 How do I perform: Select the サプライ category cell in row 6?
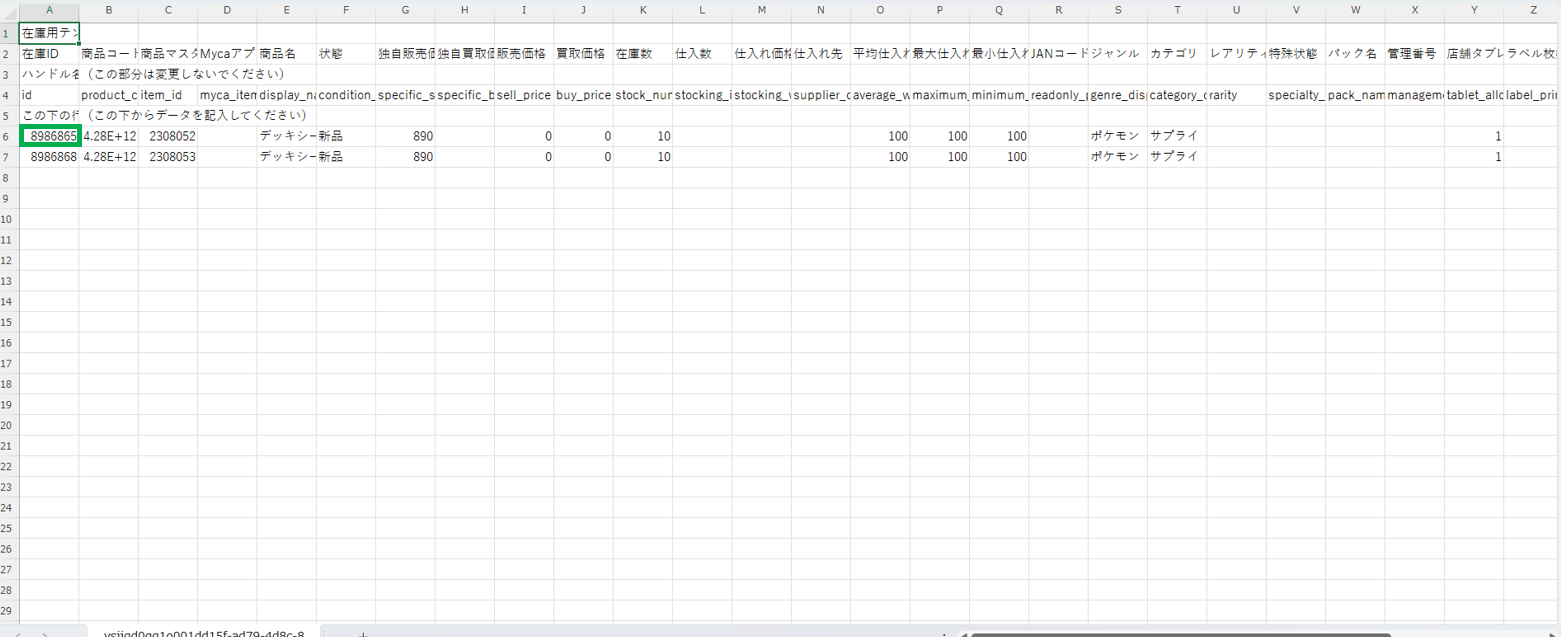[x=1176, y=135]
